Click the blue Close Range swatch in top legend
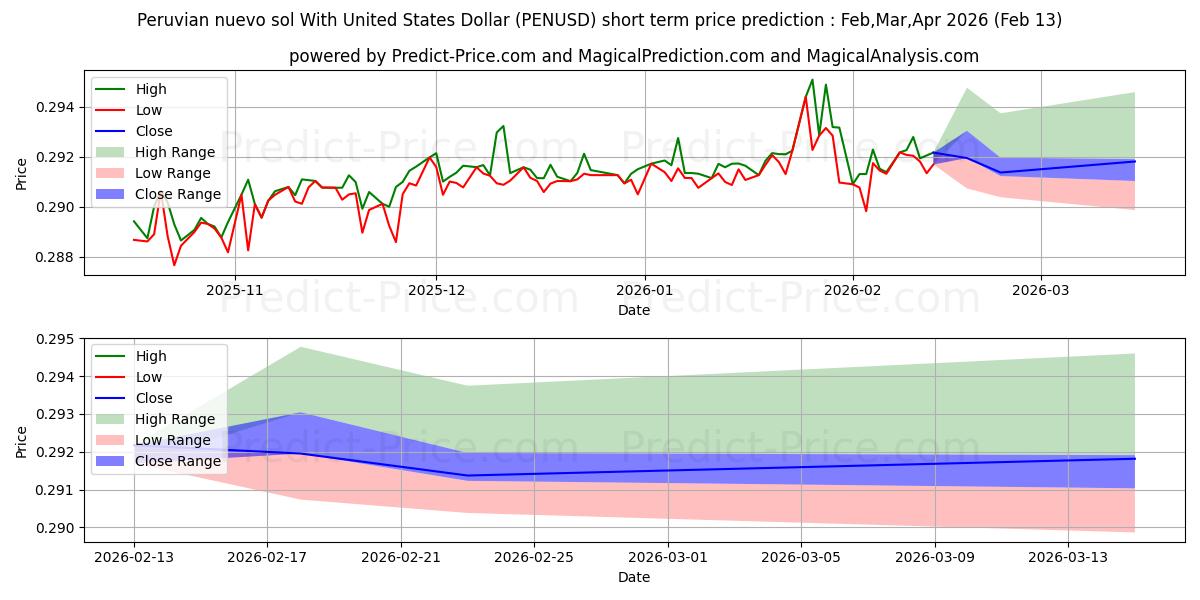Image resolution: width=1200 pixels, height=600 pixels. tap(113, 195)
